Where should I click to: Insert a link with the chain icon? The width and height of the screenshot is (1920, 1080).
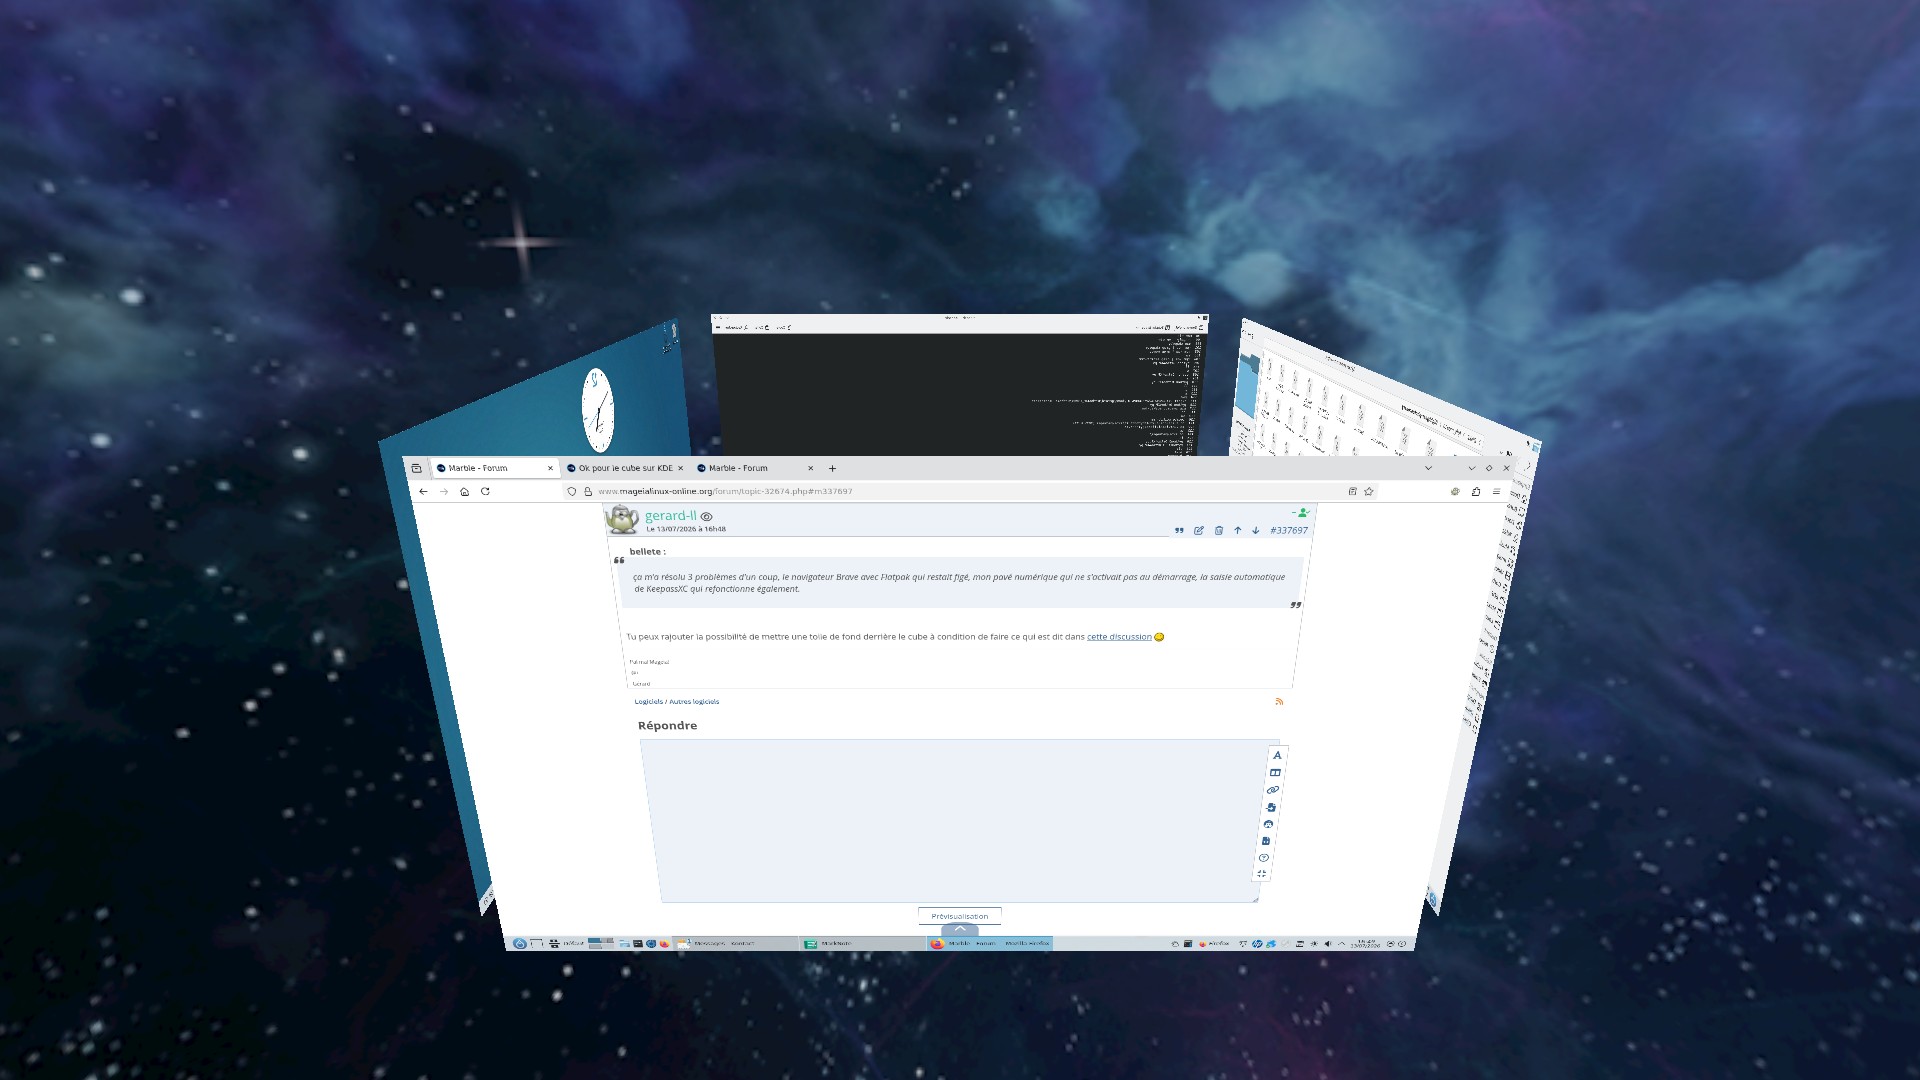pyautogui.click(x=1273, y=790)
